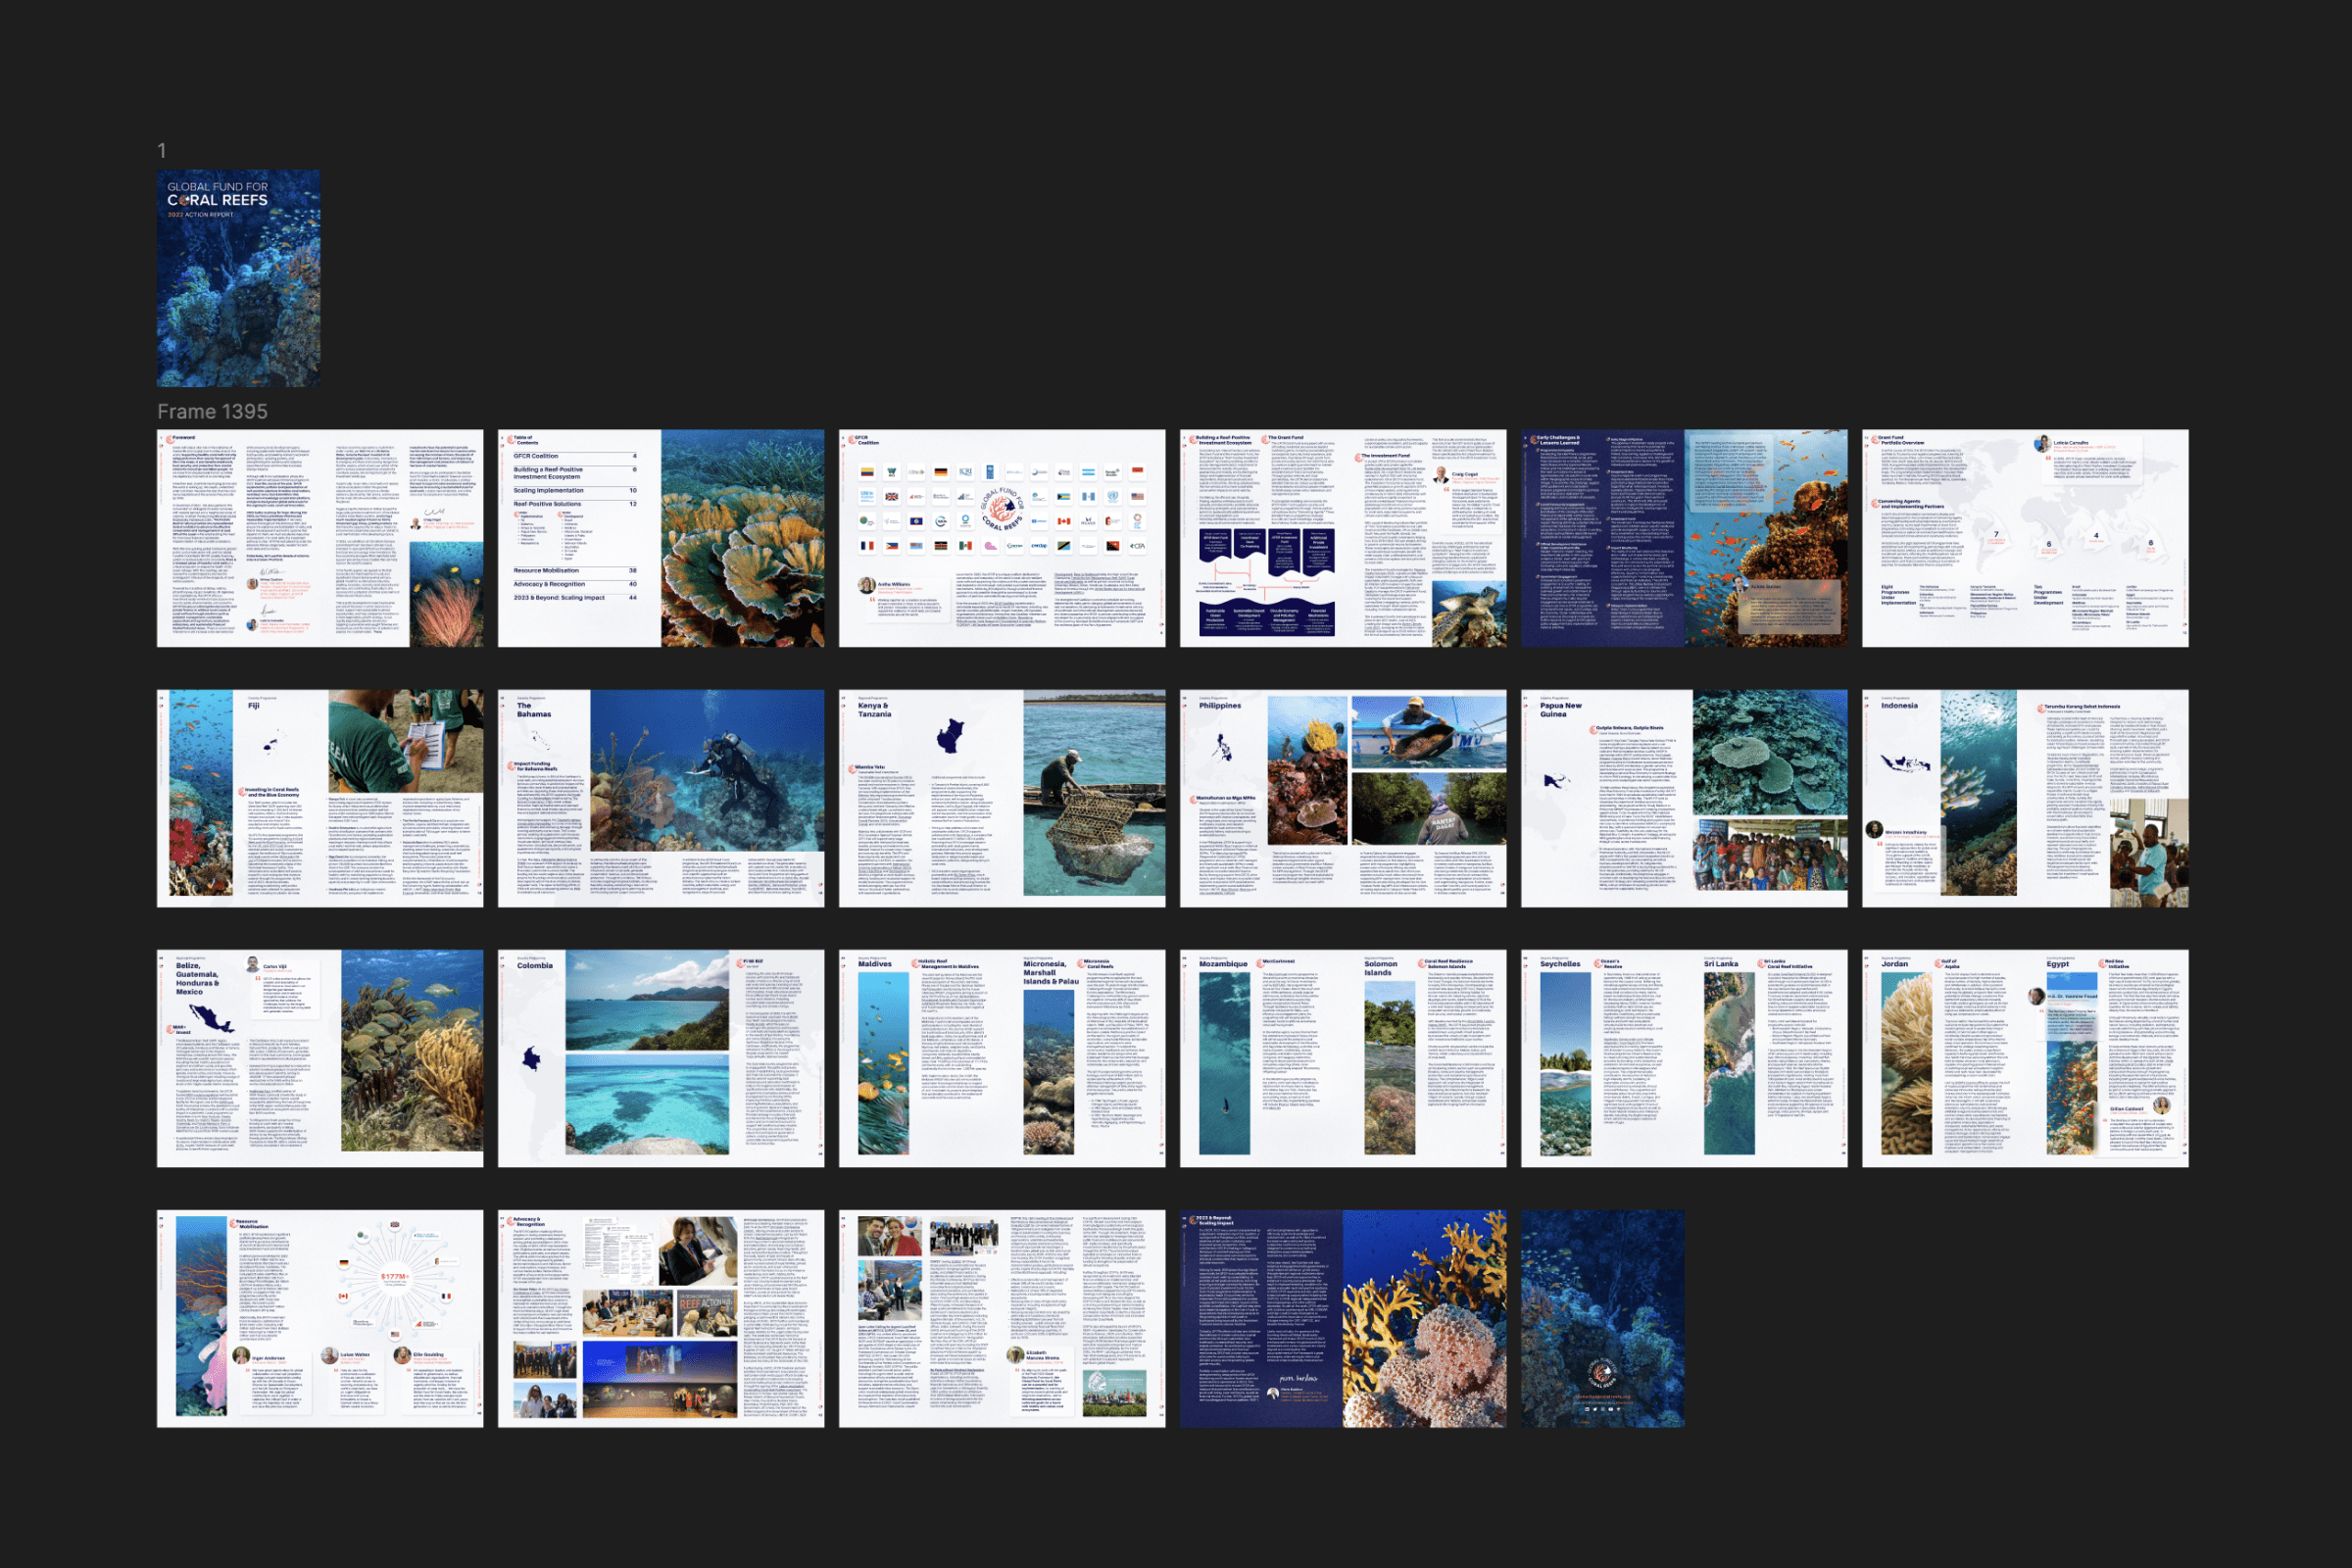Image resolution: width=2352 pixels, height=1568 pixels.
Task: Click the Mozambique and Solomon Islands spread
Action: [1343, 1058]
